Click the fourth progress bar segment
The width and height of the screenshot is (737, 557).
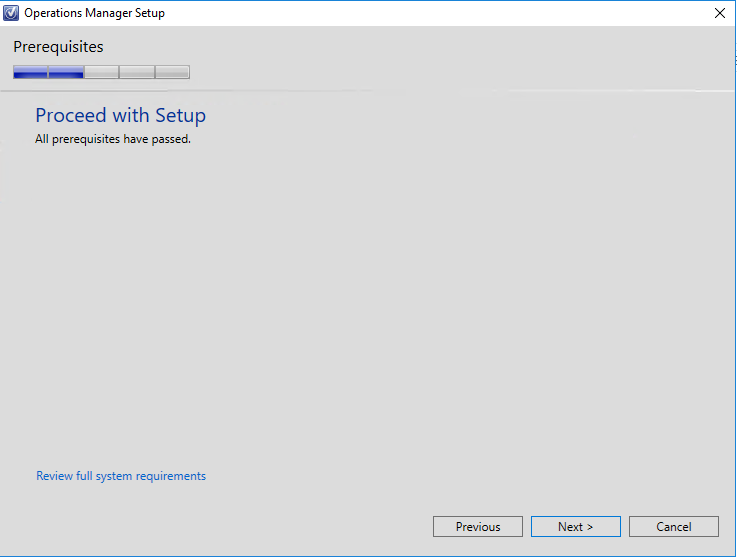pyautogui.click(x=137, y=72)
